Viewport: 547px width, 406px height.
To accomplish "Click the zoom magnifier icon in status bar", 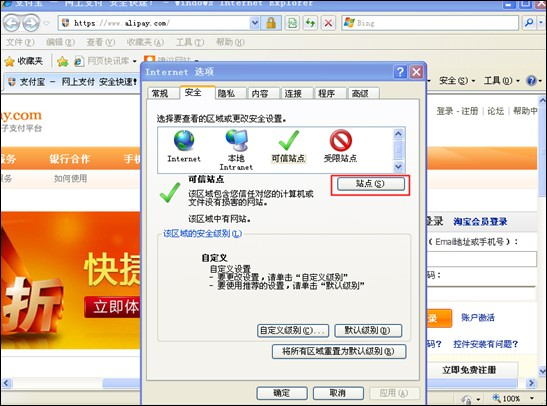I will 496,398.
